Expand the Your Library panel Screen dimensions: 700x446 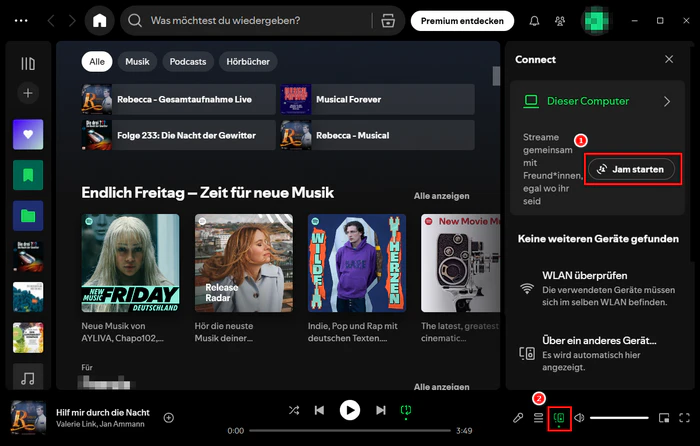tap(28, 64)
